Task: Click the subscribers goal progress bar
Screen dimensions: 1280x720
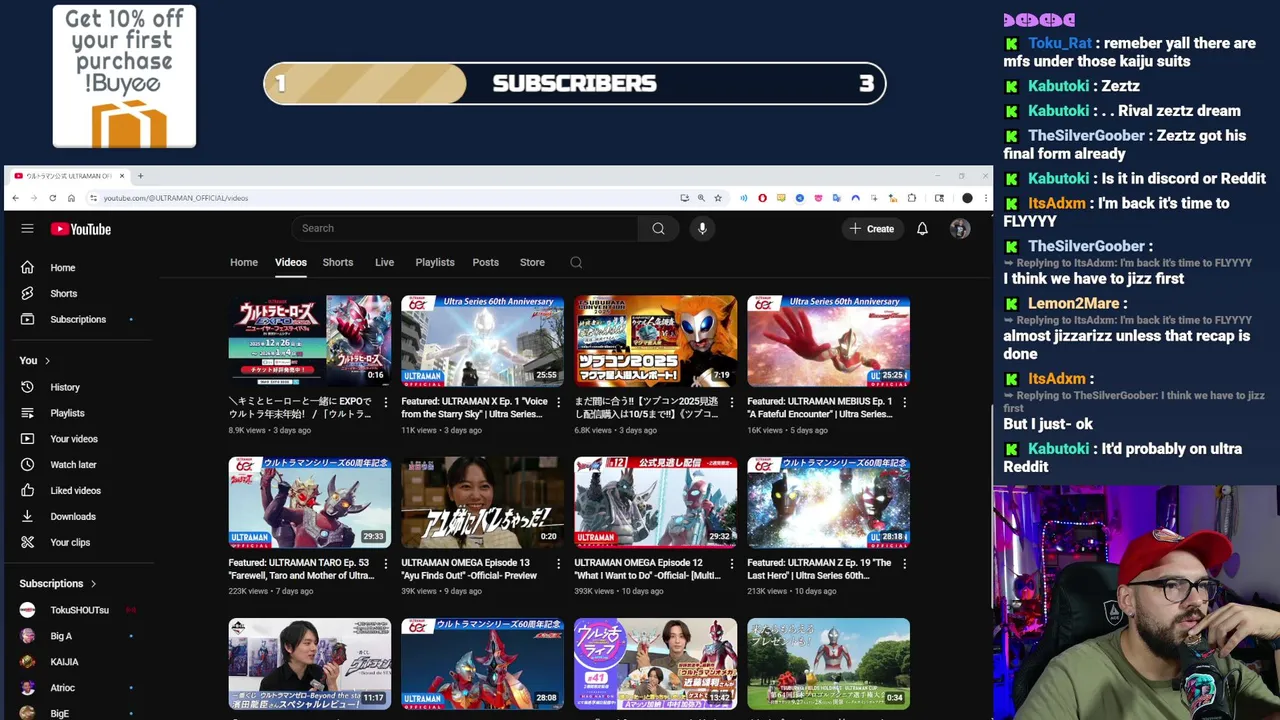Action: [x=575, y=84]
